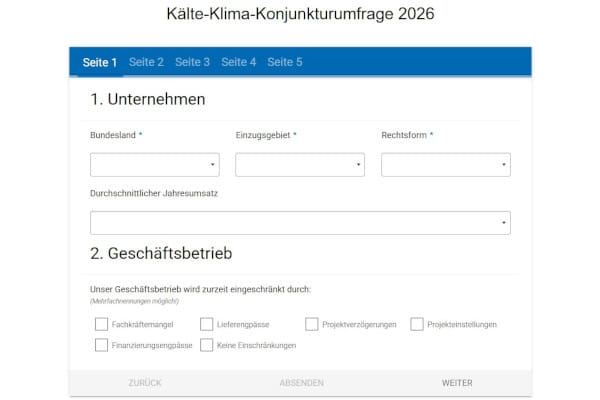Open the Seite 2 tab
The width and height of the screenshot is (600, 400).
[146, 62]
